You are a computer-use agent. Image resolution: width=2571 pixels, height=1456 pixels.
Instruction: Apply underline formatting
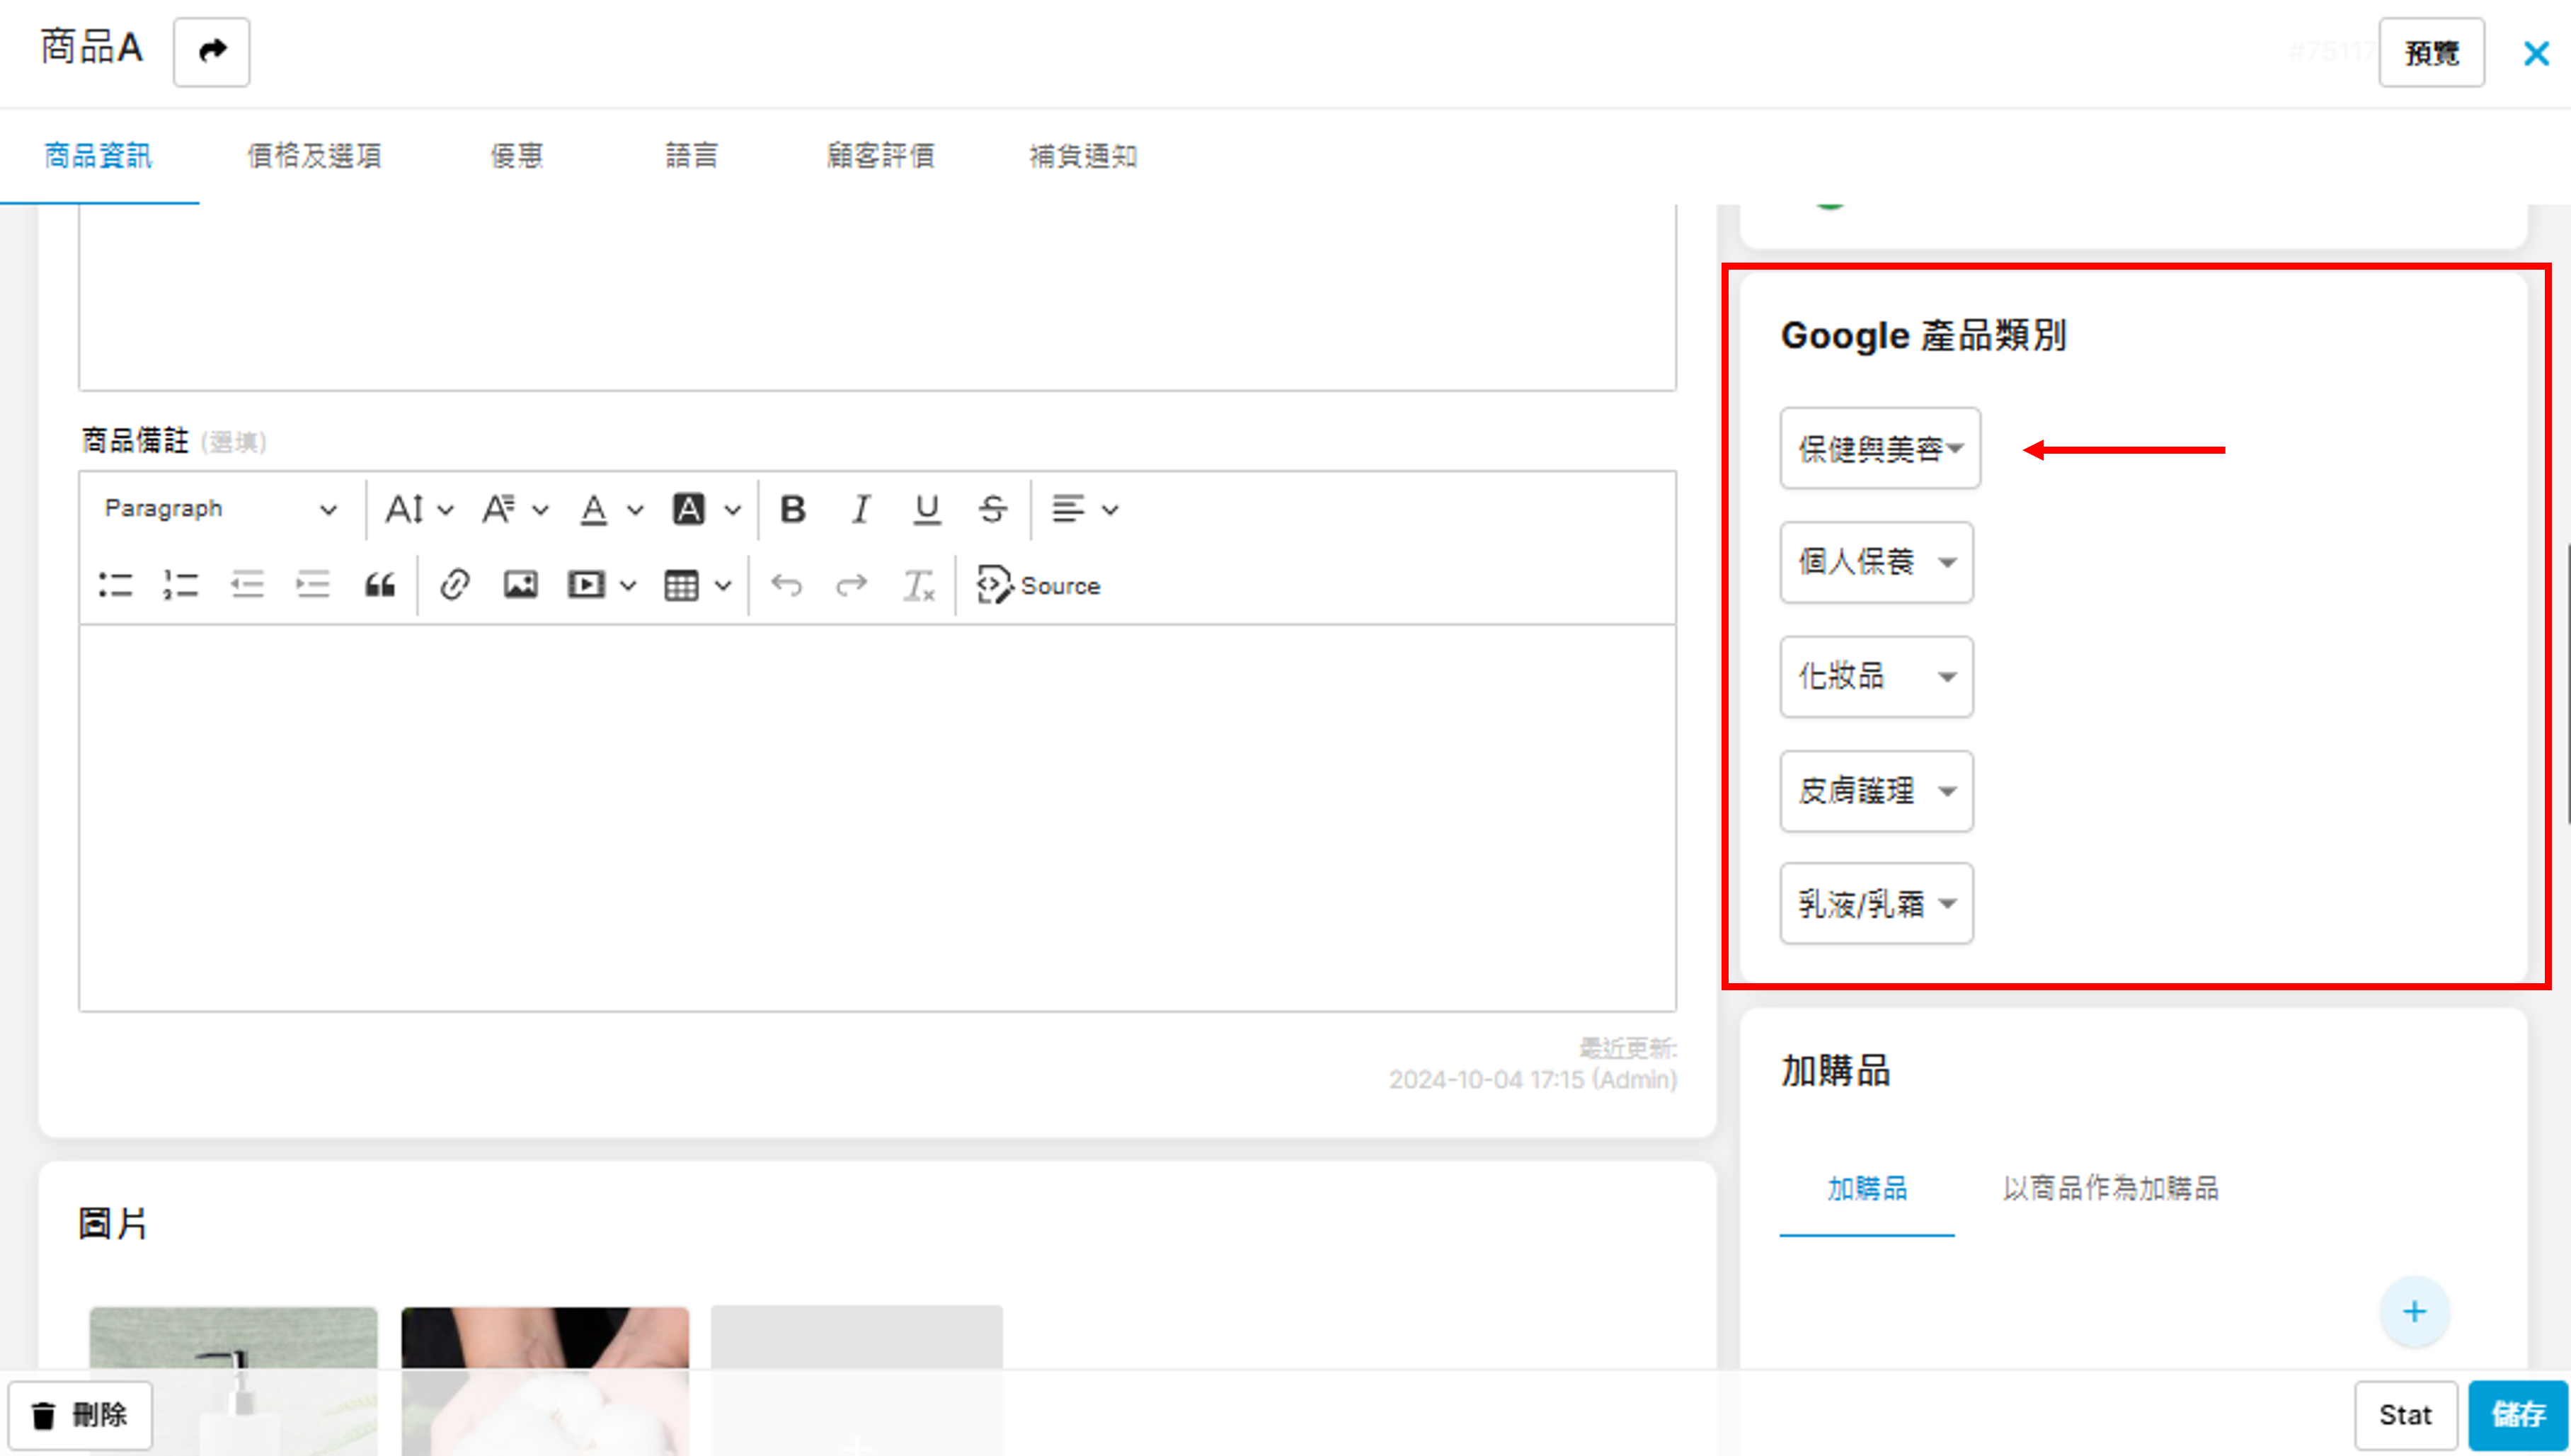click(x=926, y=509)
